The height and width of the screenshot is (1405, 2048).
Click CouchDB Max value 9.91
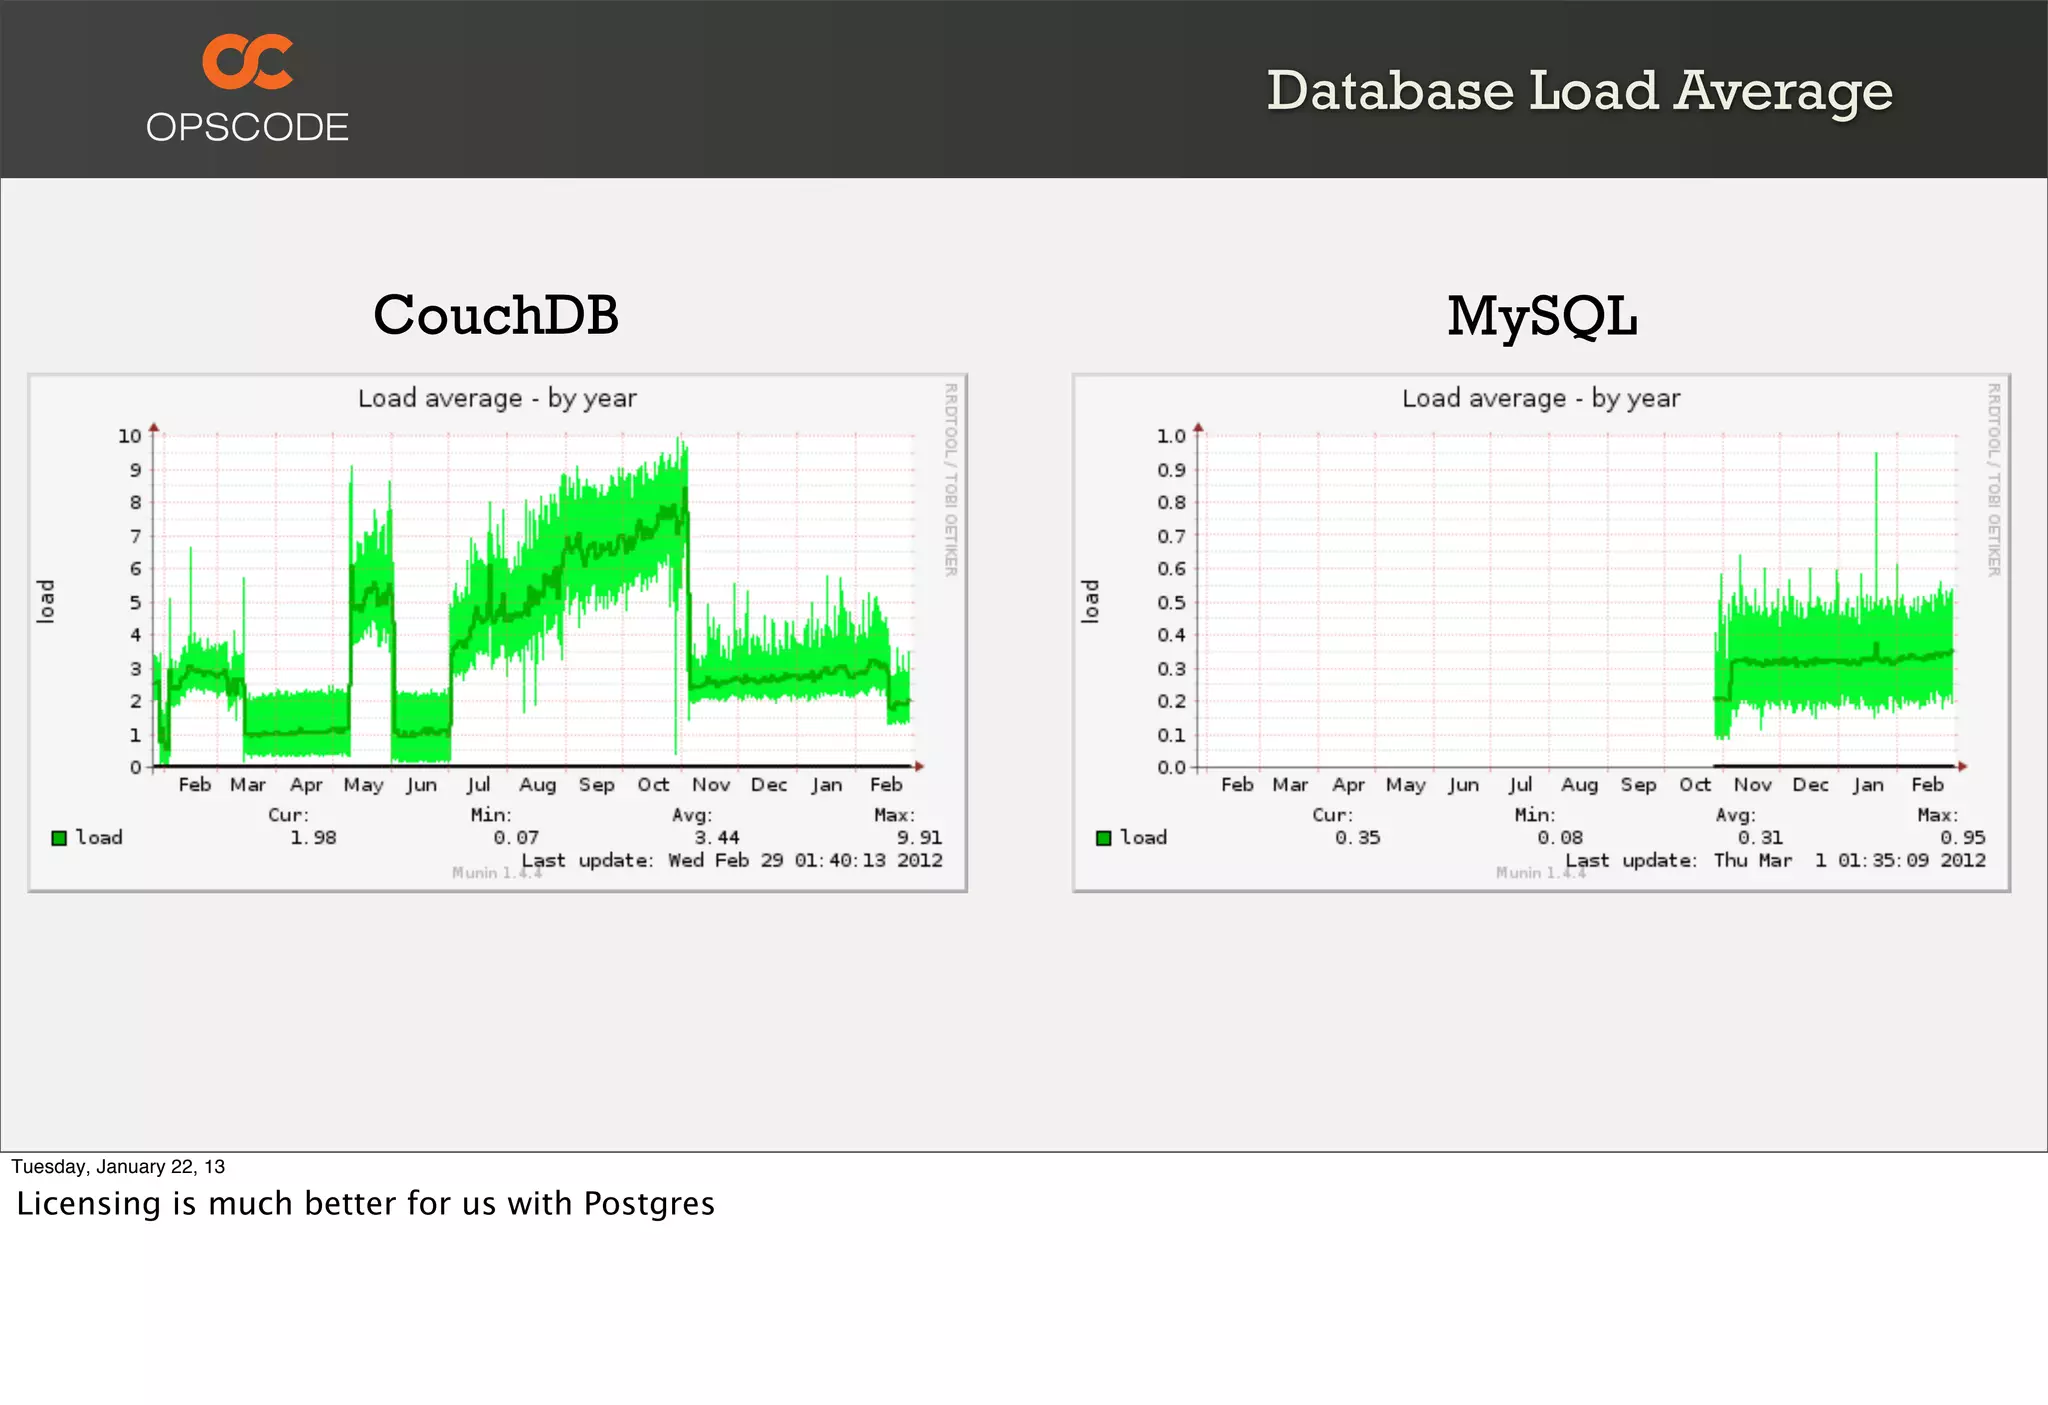point(919,838)
